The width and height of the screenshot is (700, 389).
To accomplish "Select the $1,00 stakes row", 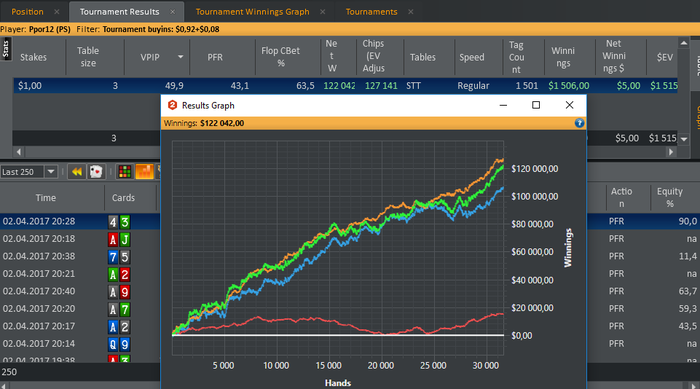I will pos(345,86).
